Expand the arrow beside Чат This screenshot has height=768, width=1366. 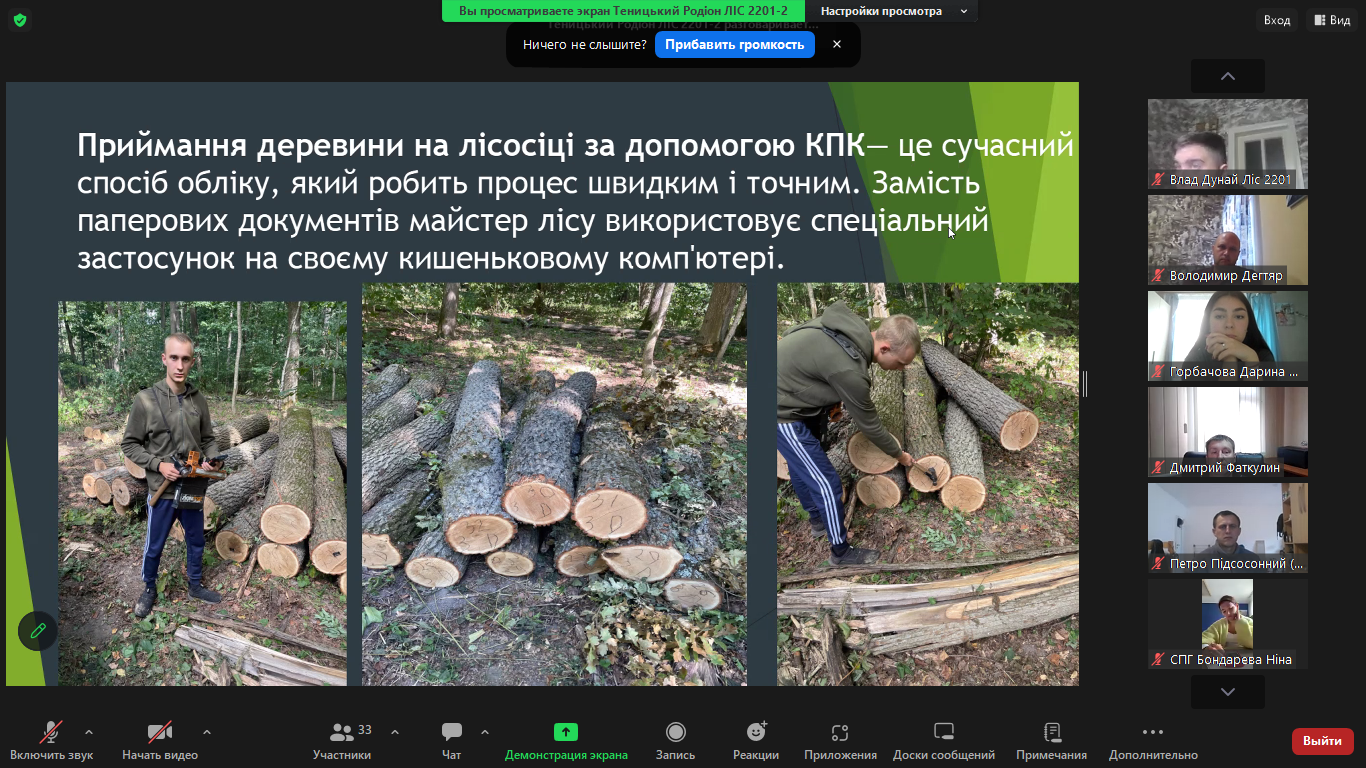[485, 731]
